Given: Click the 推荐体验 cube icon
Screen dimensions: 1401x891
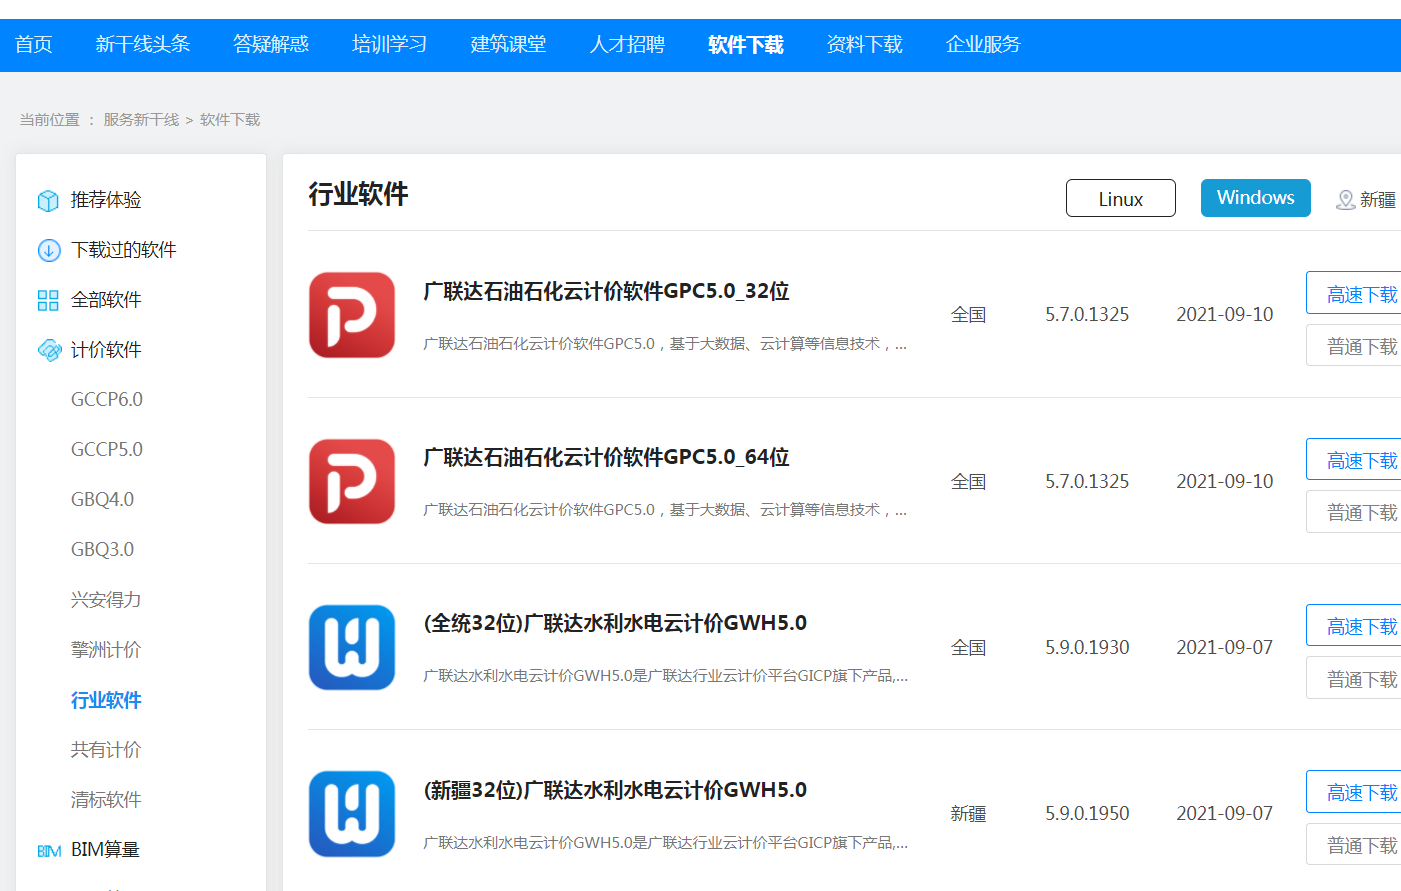Looking at the screenshot, I should [48, 200].
